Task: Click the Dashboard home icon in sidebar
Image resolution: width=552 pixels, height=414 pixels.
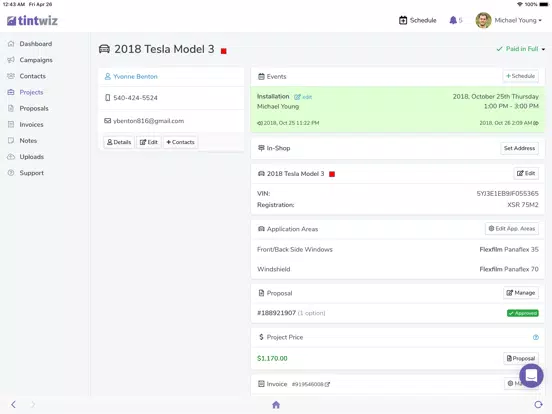Action: click(11, 44)
